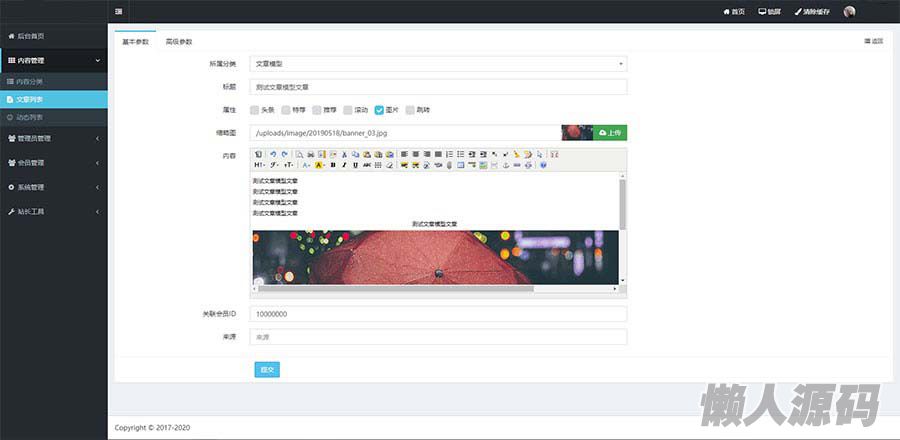Open text color picker in editor

point(306,165)
